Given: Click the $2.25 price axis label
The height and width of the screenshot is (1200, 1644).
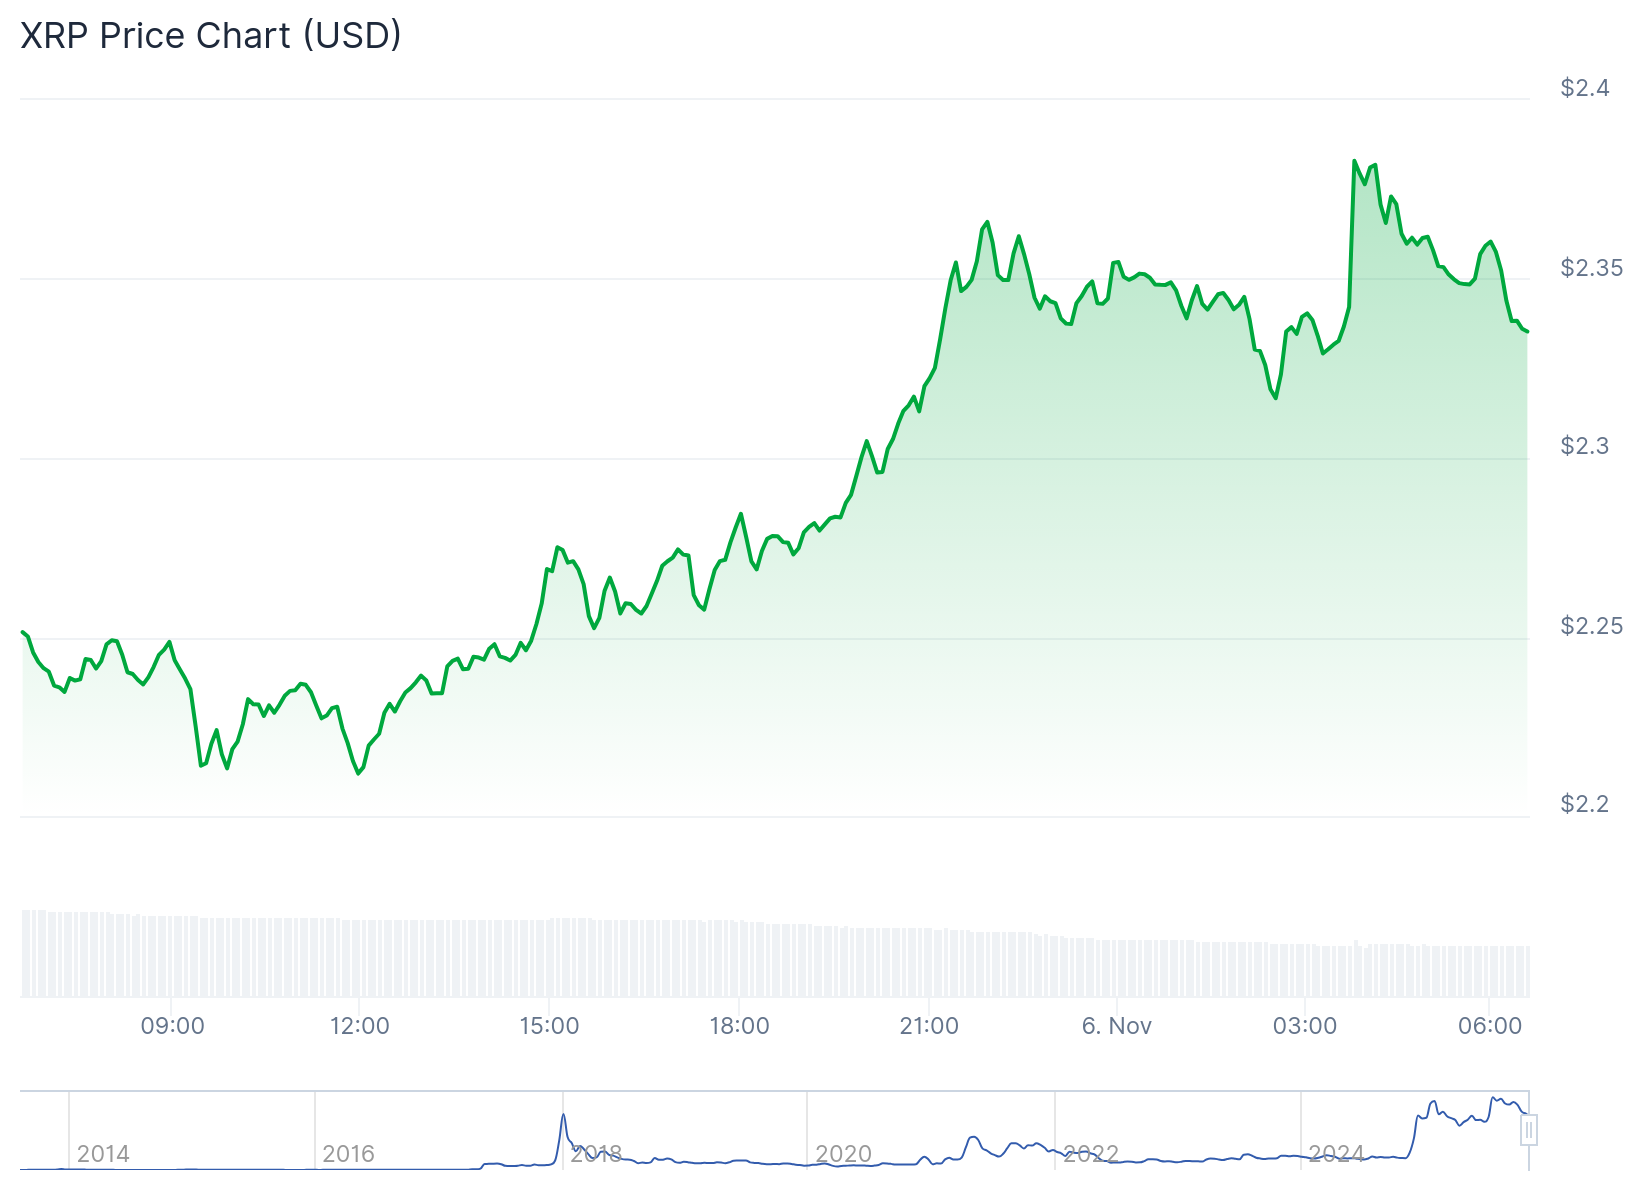Looking at the screenshot, I should [x=1591, y=626].
